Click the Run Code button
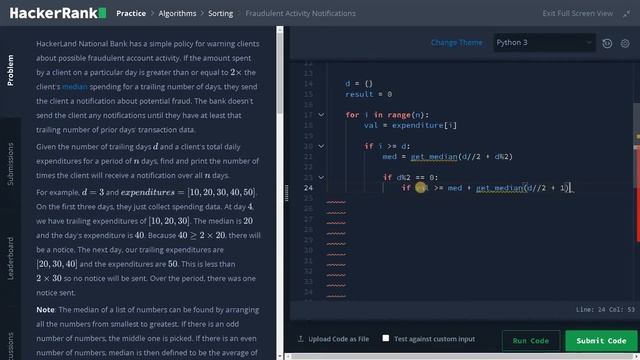The width and height of the screenshot is (640, 360). [531, 341]
